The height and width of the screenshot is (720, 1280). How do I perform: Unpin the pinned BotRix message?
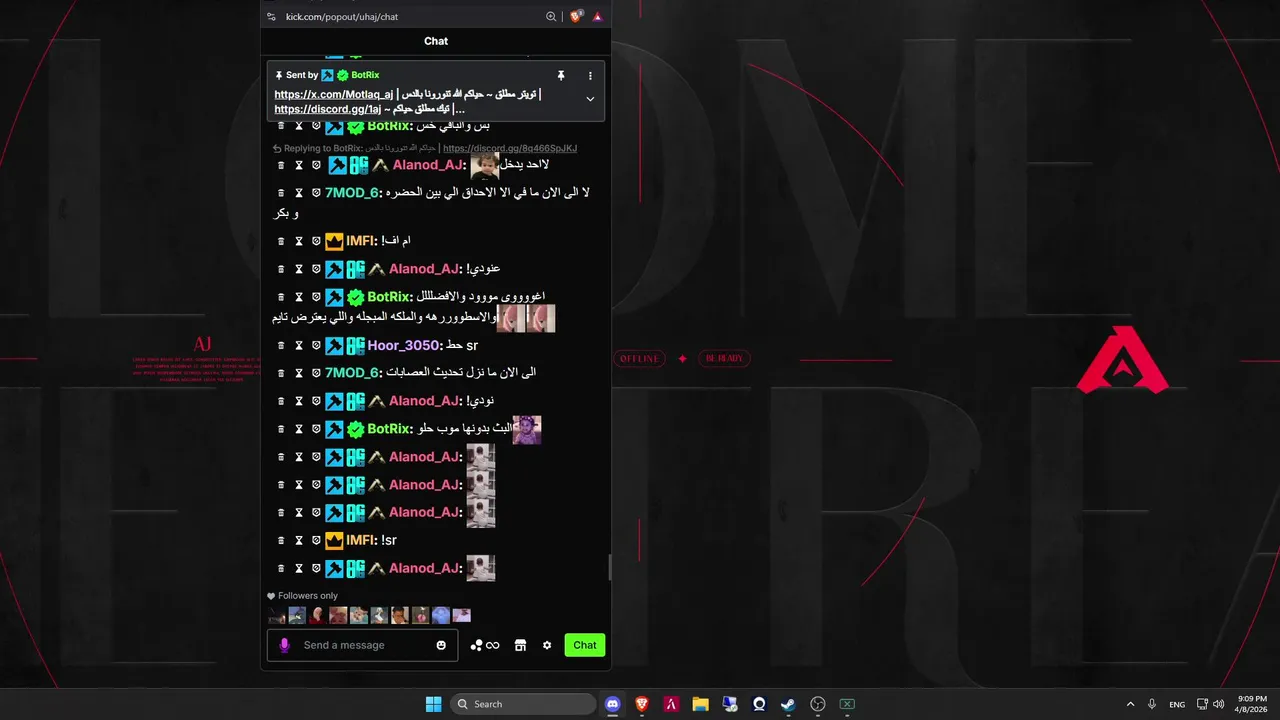[x=561, y=75]
